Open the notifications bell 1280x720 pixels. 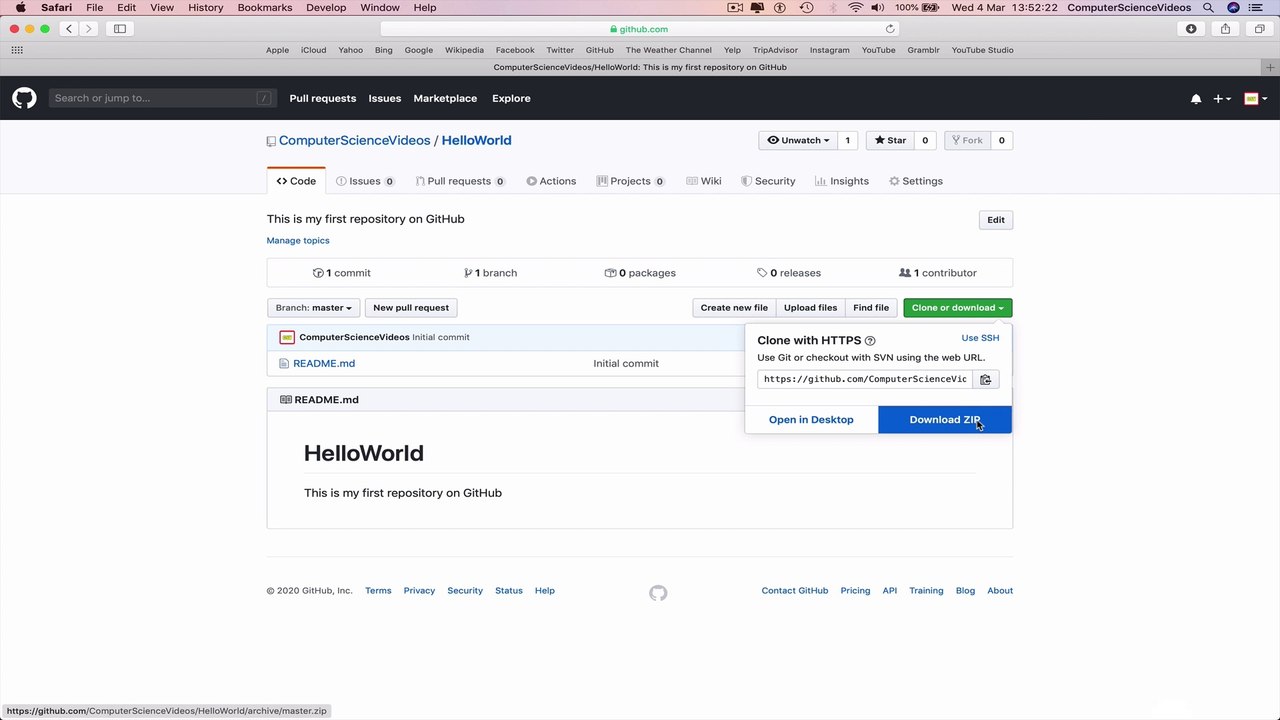pos(1196,99)
